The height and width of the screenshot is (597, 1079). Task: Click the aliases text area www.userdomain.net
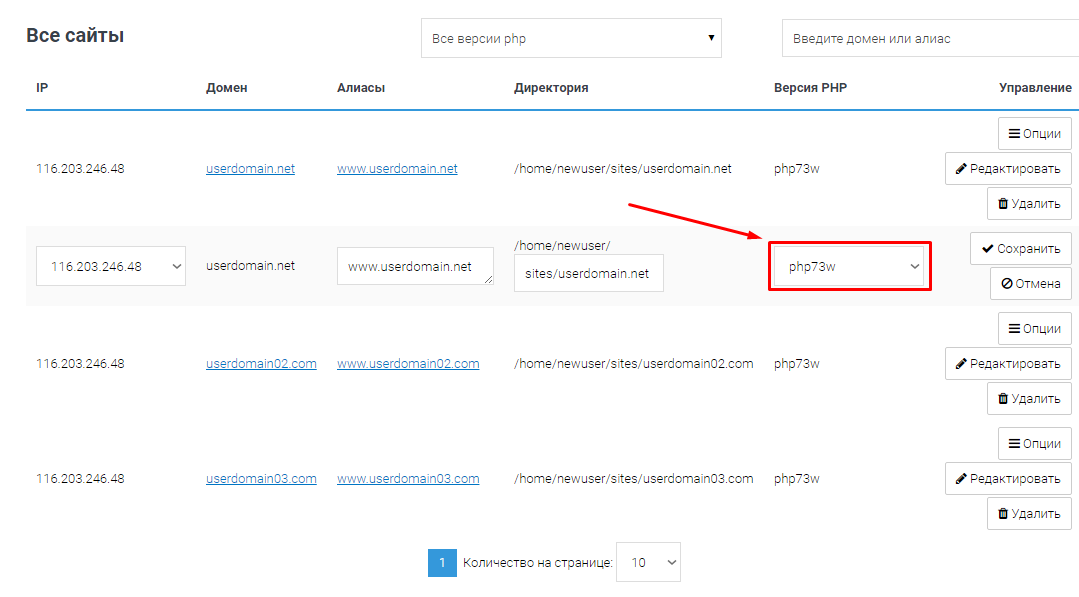[x=415, y=267]
